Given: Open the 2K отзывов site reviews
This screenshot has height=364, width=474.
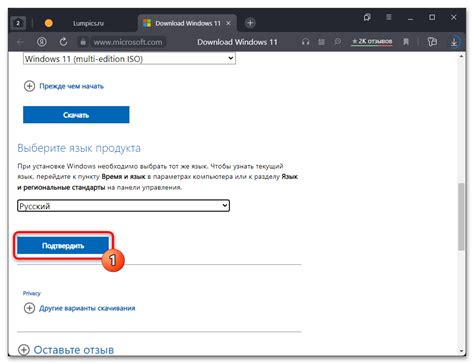Looking at the screenshot, I should (x=372, y=41).
